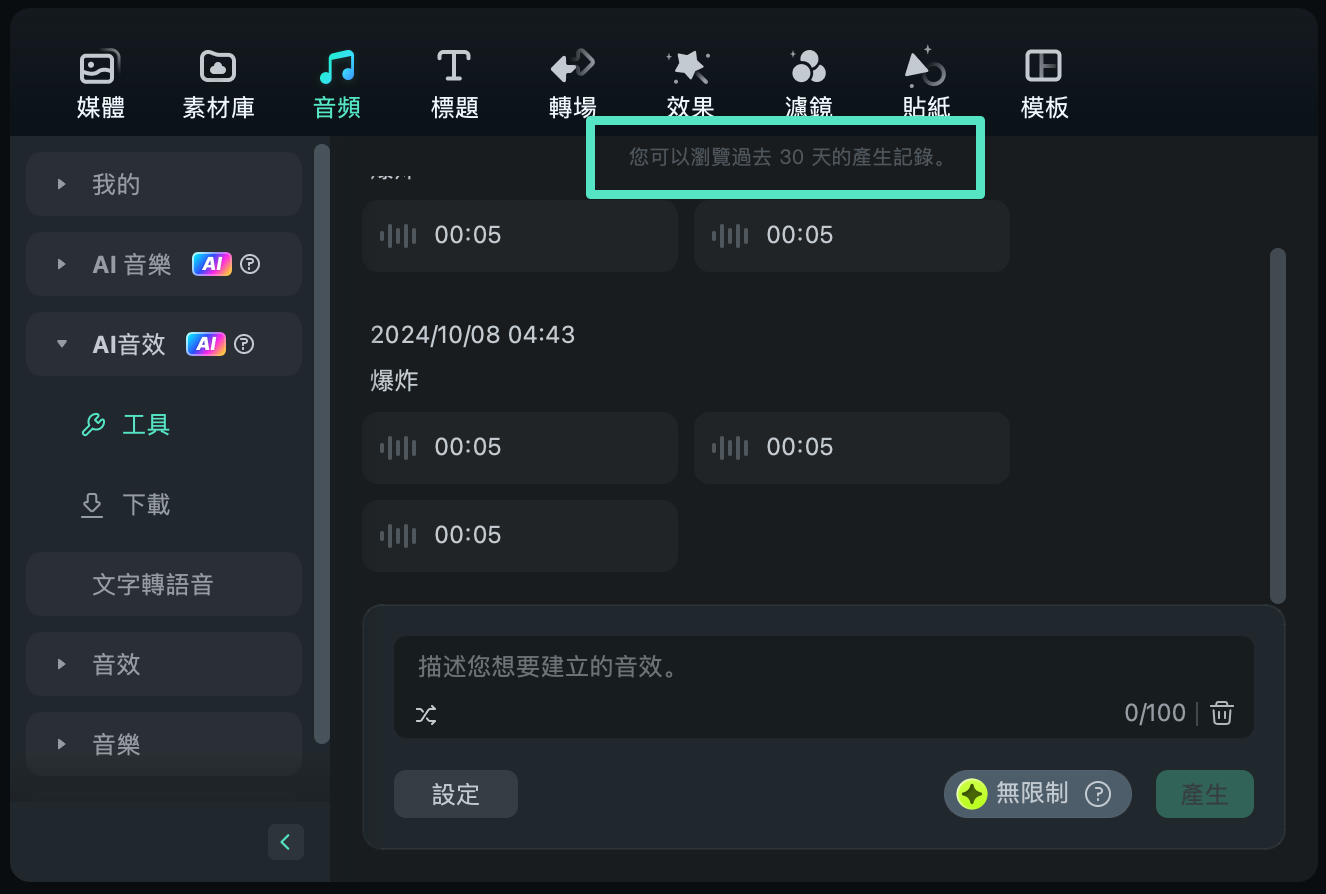The width and height of the screenshot is (1326, 894).
Task: Open the 媒體 media tab
Action: pyautogui.click(x=100, y=84)
